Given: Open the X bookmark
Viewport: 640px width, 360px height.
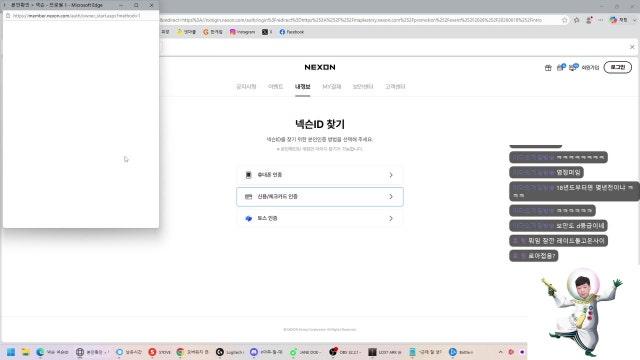Looking at the screenshot, I should (267, 32).
